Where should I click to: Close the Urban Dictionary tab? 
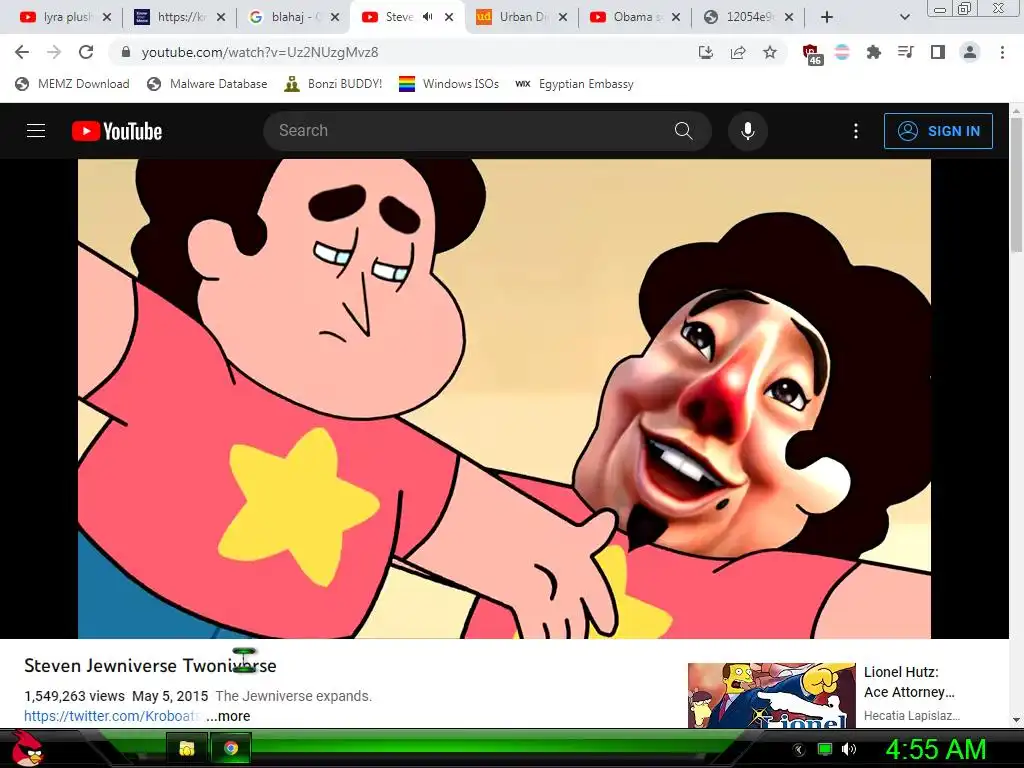563,17
